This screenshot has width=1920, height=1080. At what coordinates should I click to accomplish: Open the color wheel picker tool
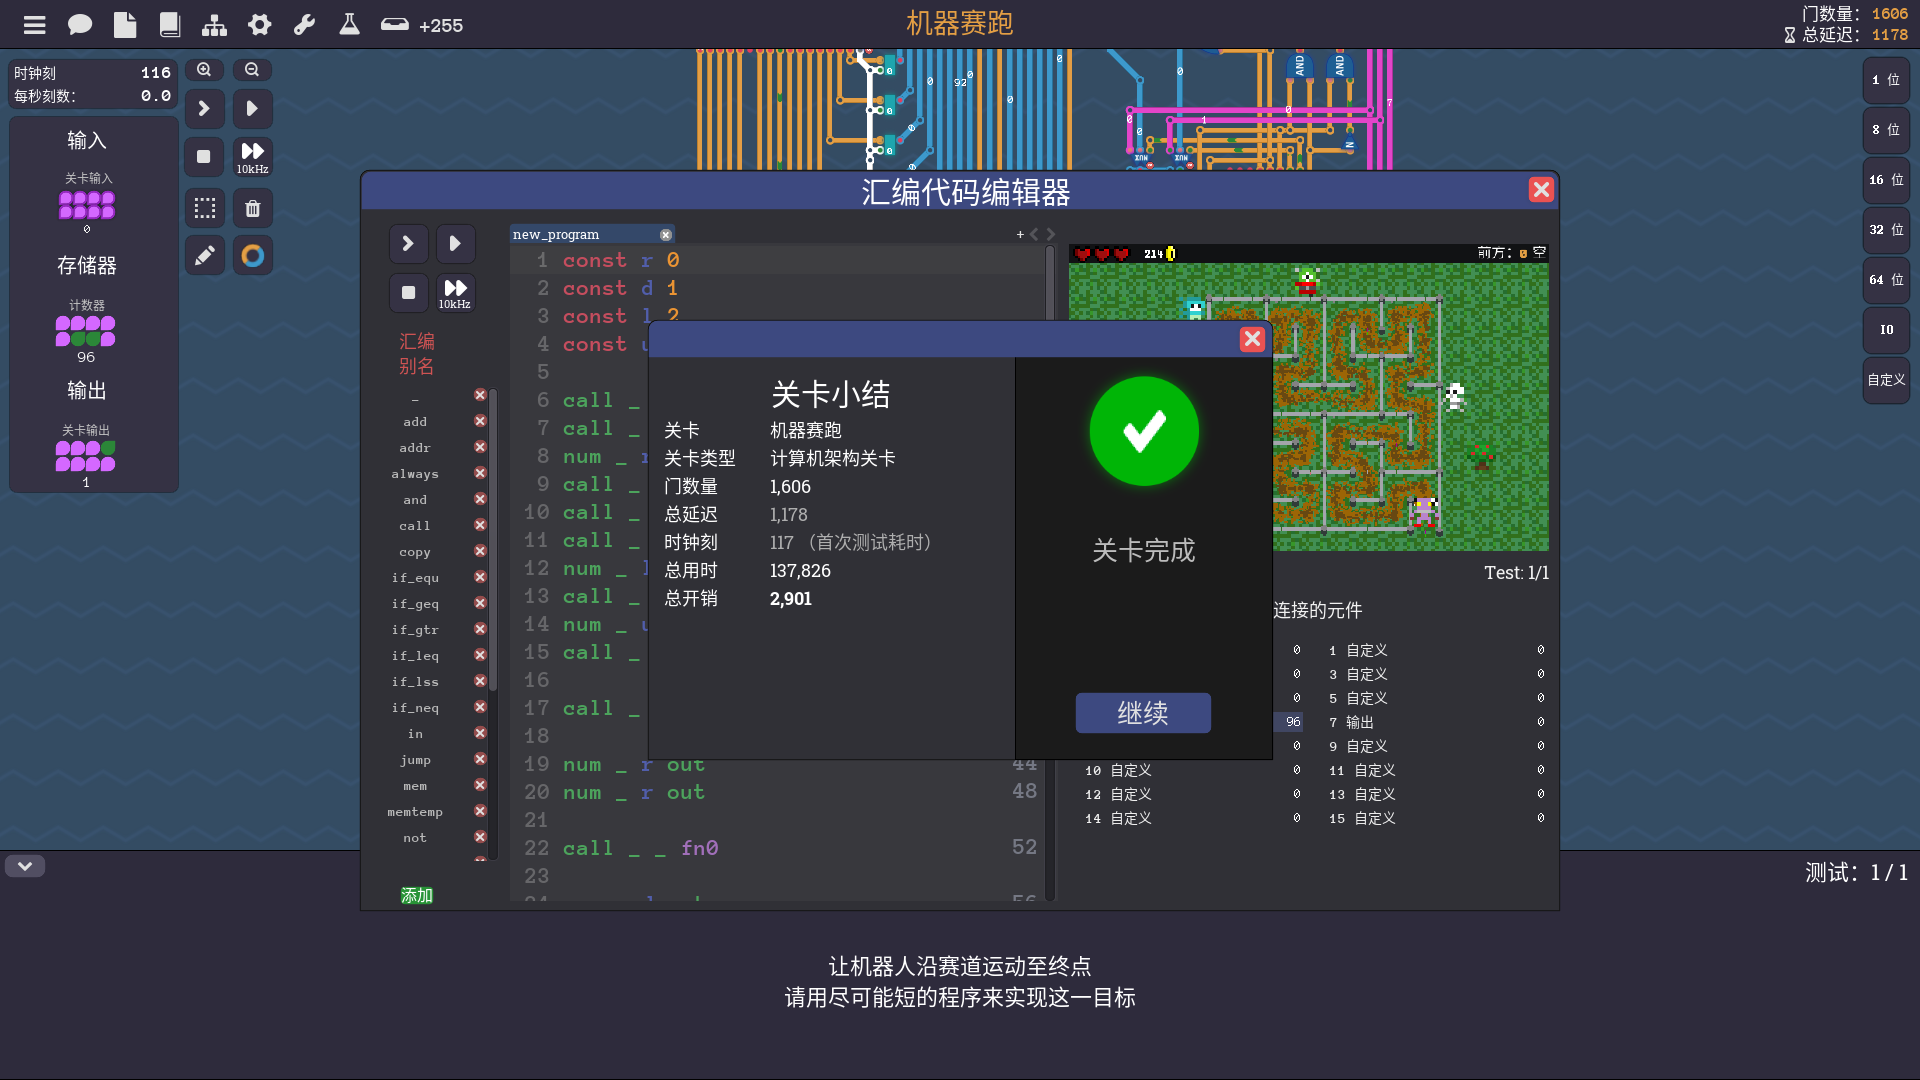click(x=253, y=256)
